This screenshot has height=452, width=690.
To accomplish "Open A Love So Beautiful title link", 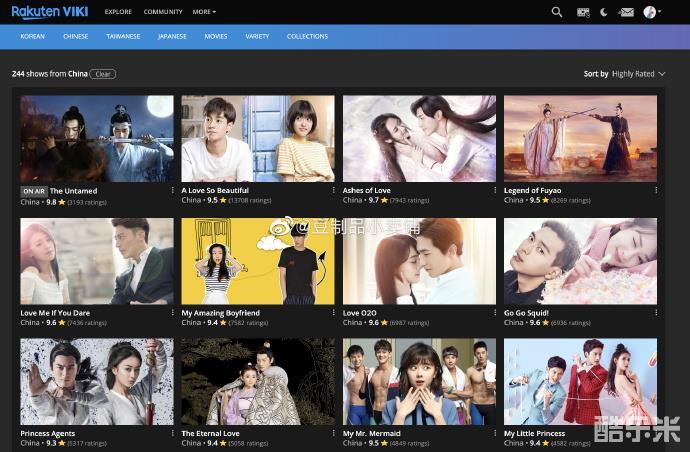I will pyautogui.click(x=215, y=191).
